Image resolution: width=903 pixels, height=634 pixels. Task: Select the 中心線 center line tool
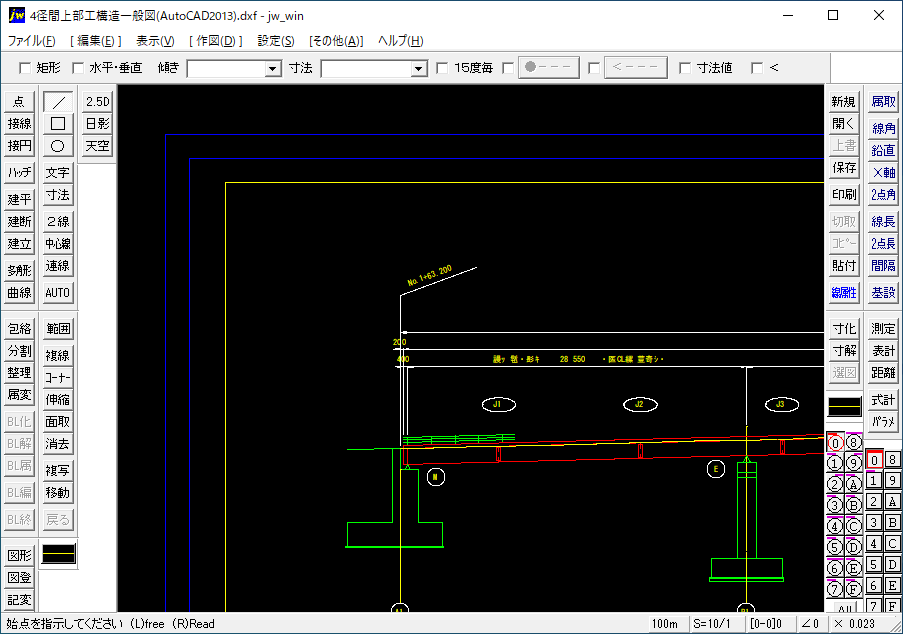coord(58,244)
